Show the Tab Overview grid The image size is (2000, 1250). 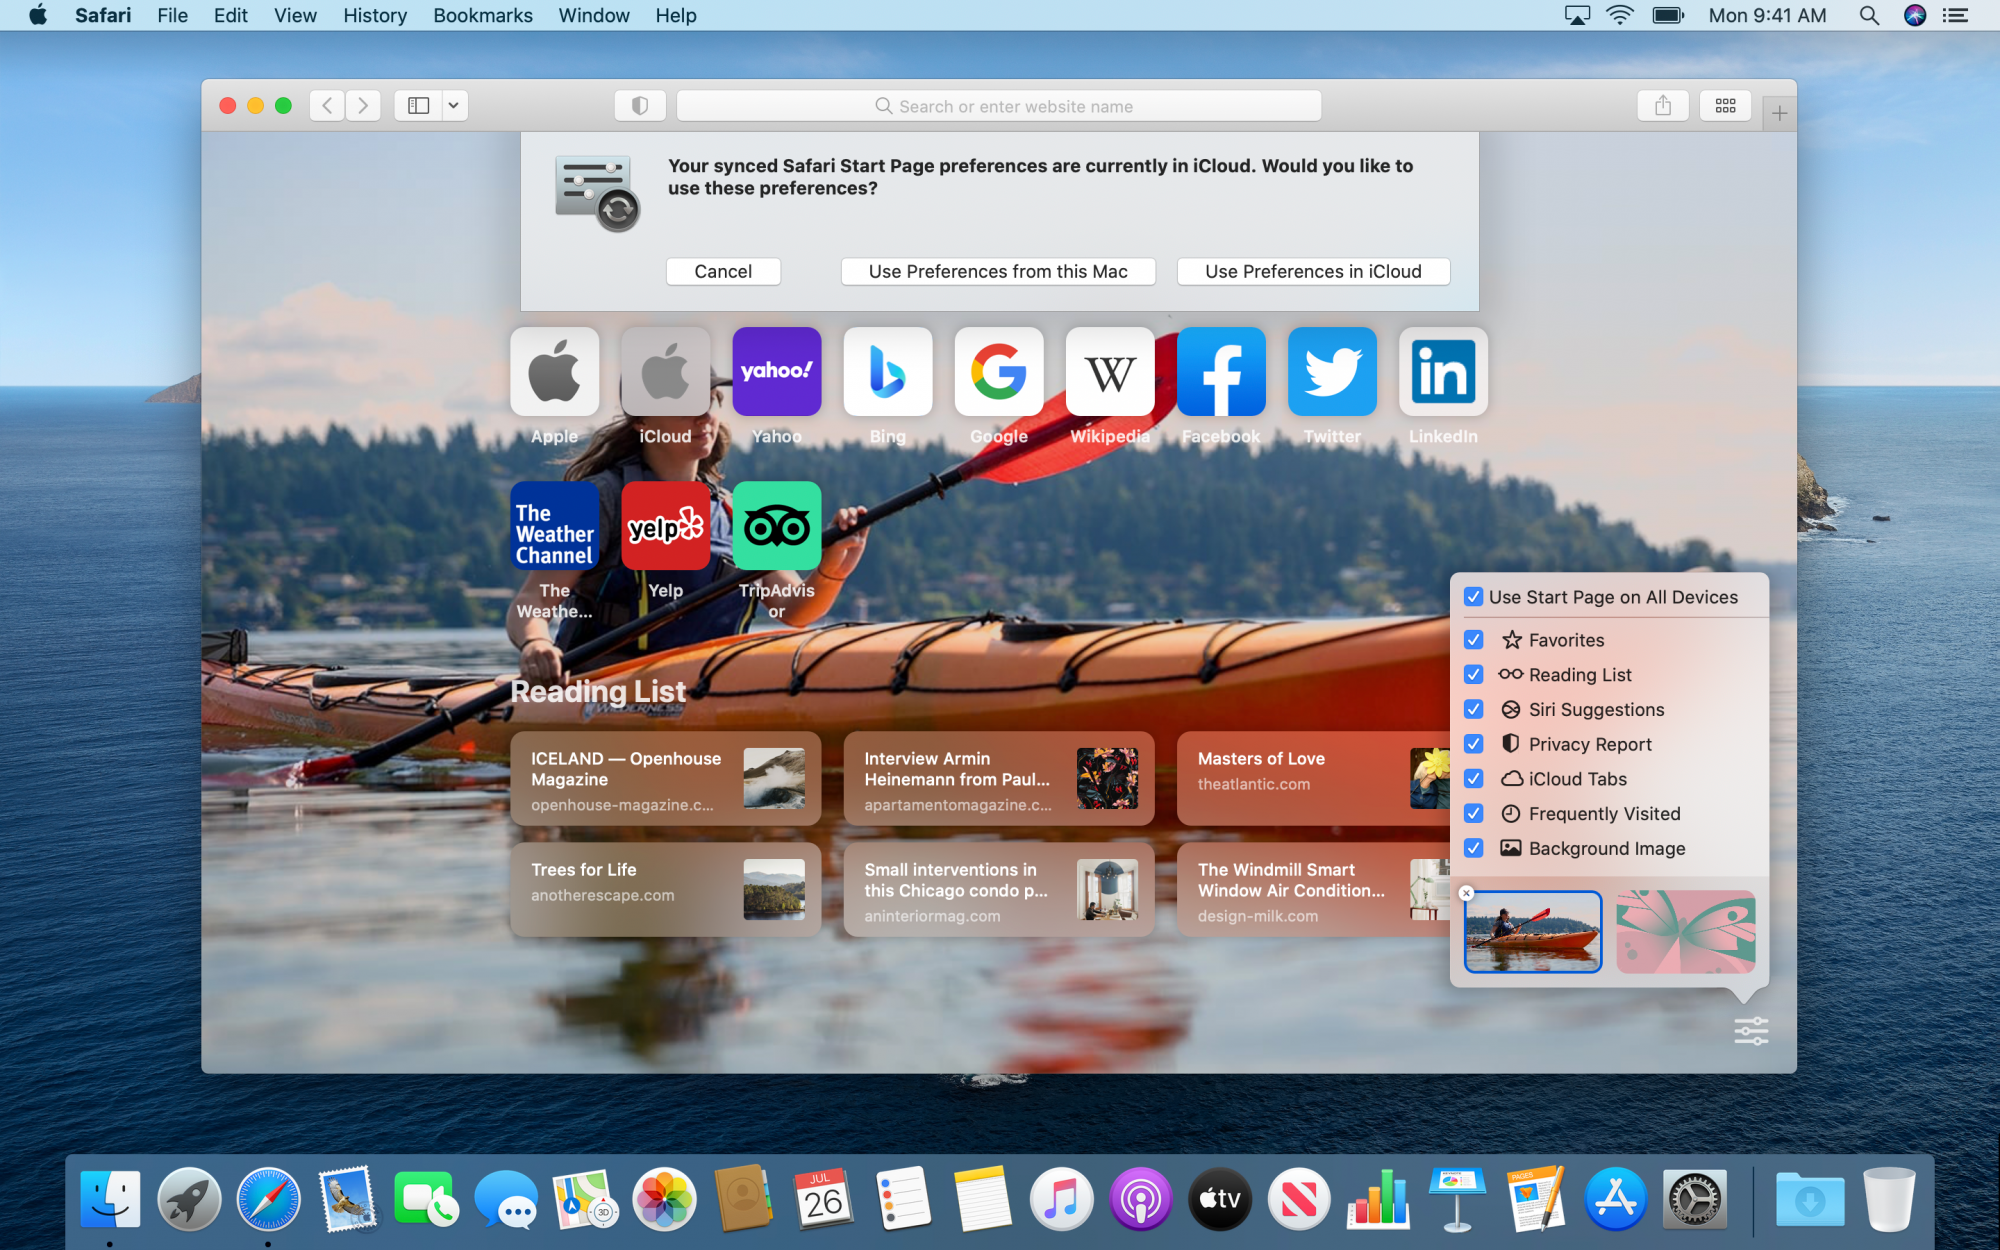[1725, 106]
